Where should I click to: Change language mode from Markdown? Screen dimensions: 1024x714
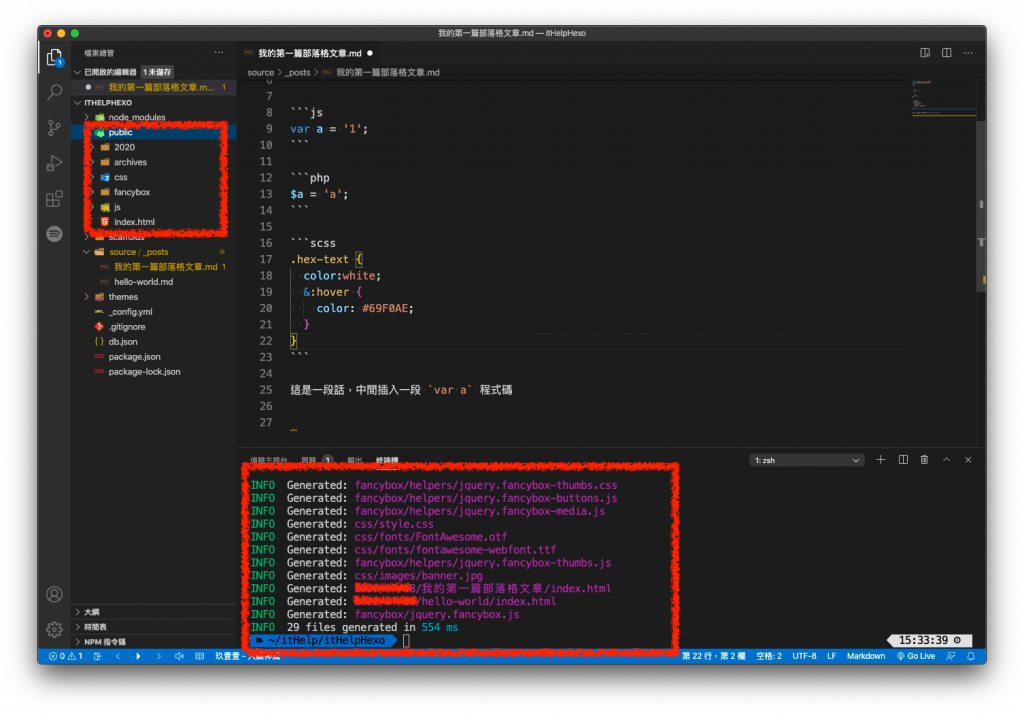click(x=866, y=657)
